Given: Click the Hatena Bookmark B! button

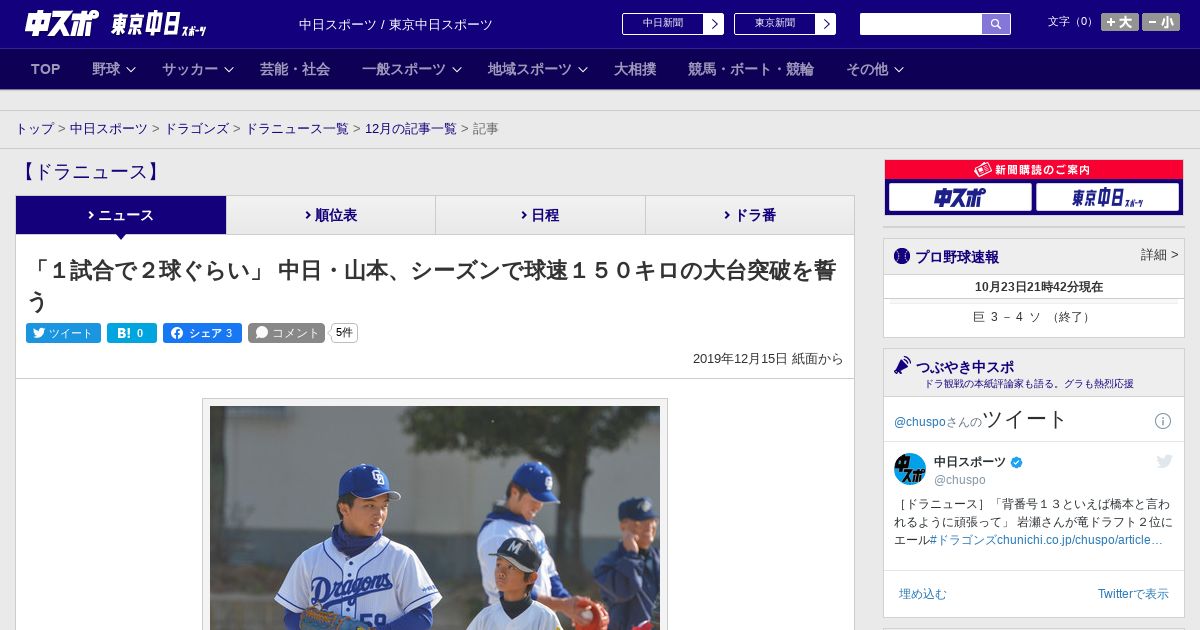Looking at the screenshot, I should pyautogui.click(x=132, y=333).
